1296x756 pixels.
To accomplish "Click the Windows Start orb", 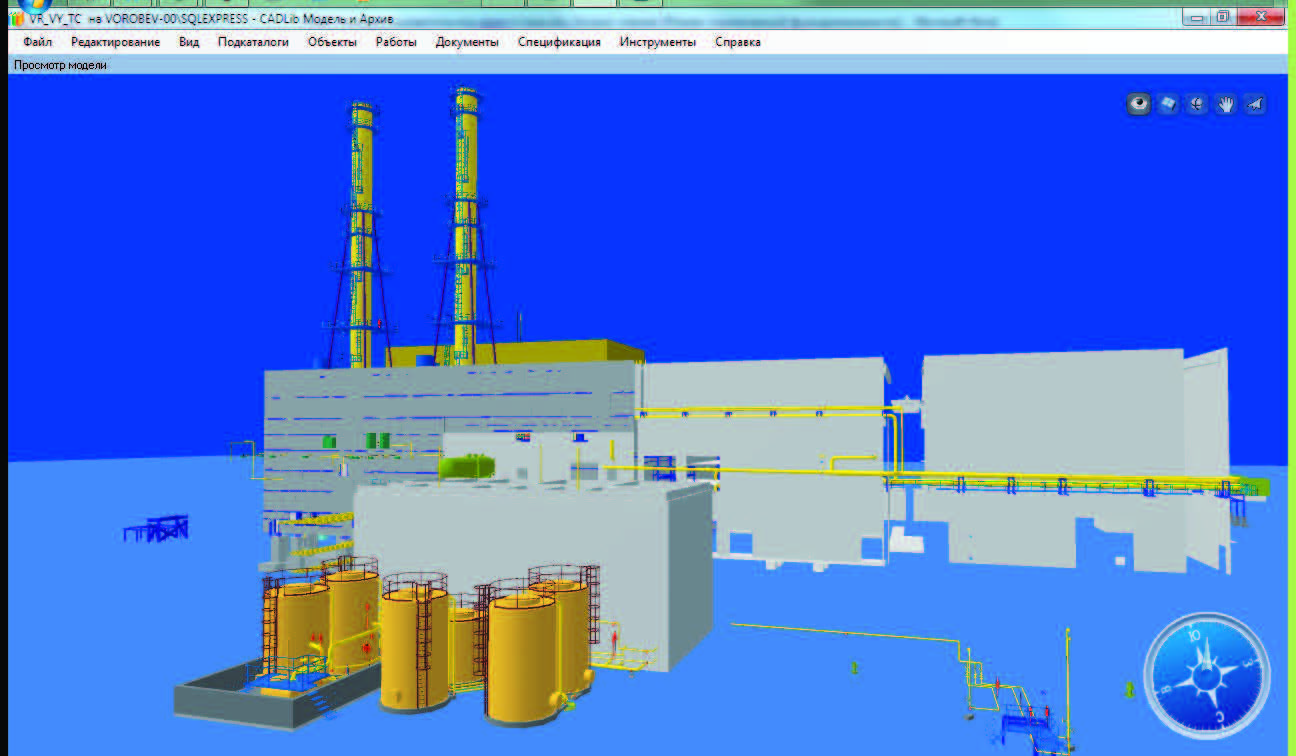I will point(34,4).
